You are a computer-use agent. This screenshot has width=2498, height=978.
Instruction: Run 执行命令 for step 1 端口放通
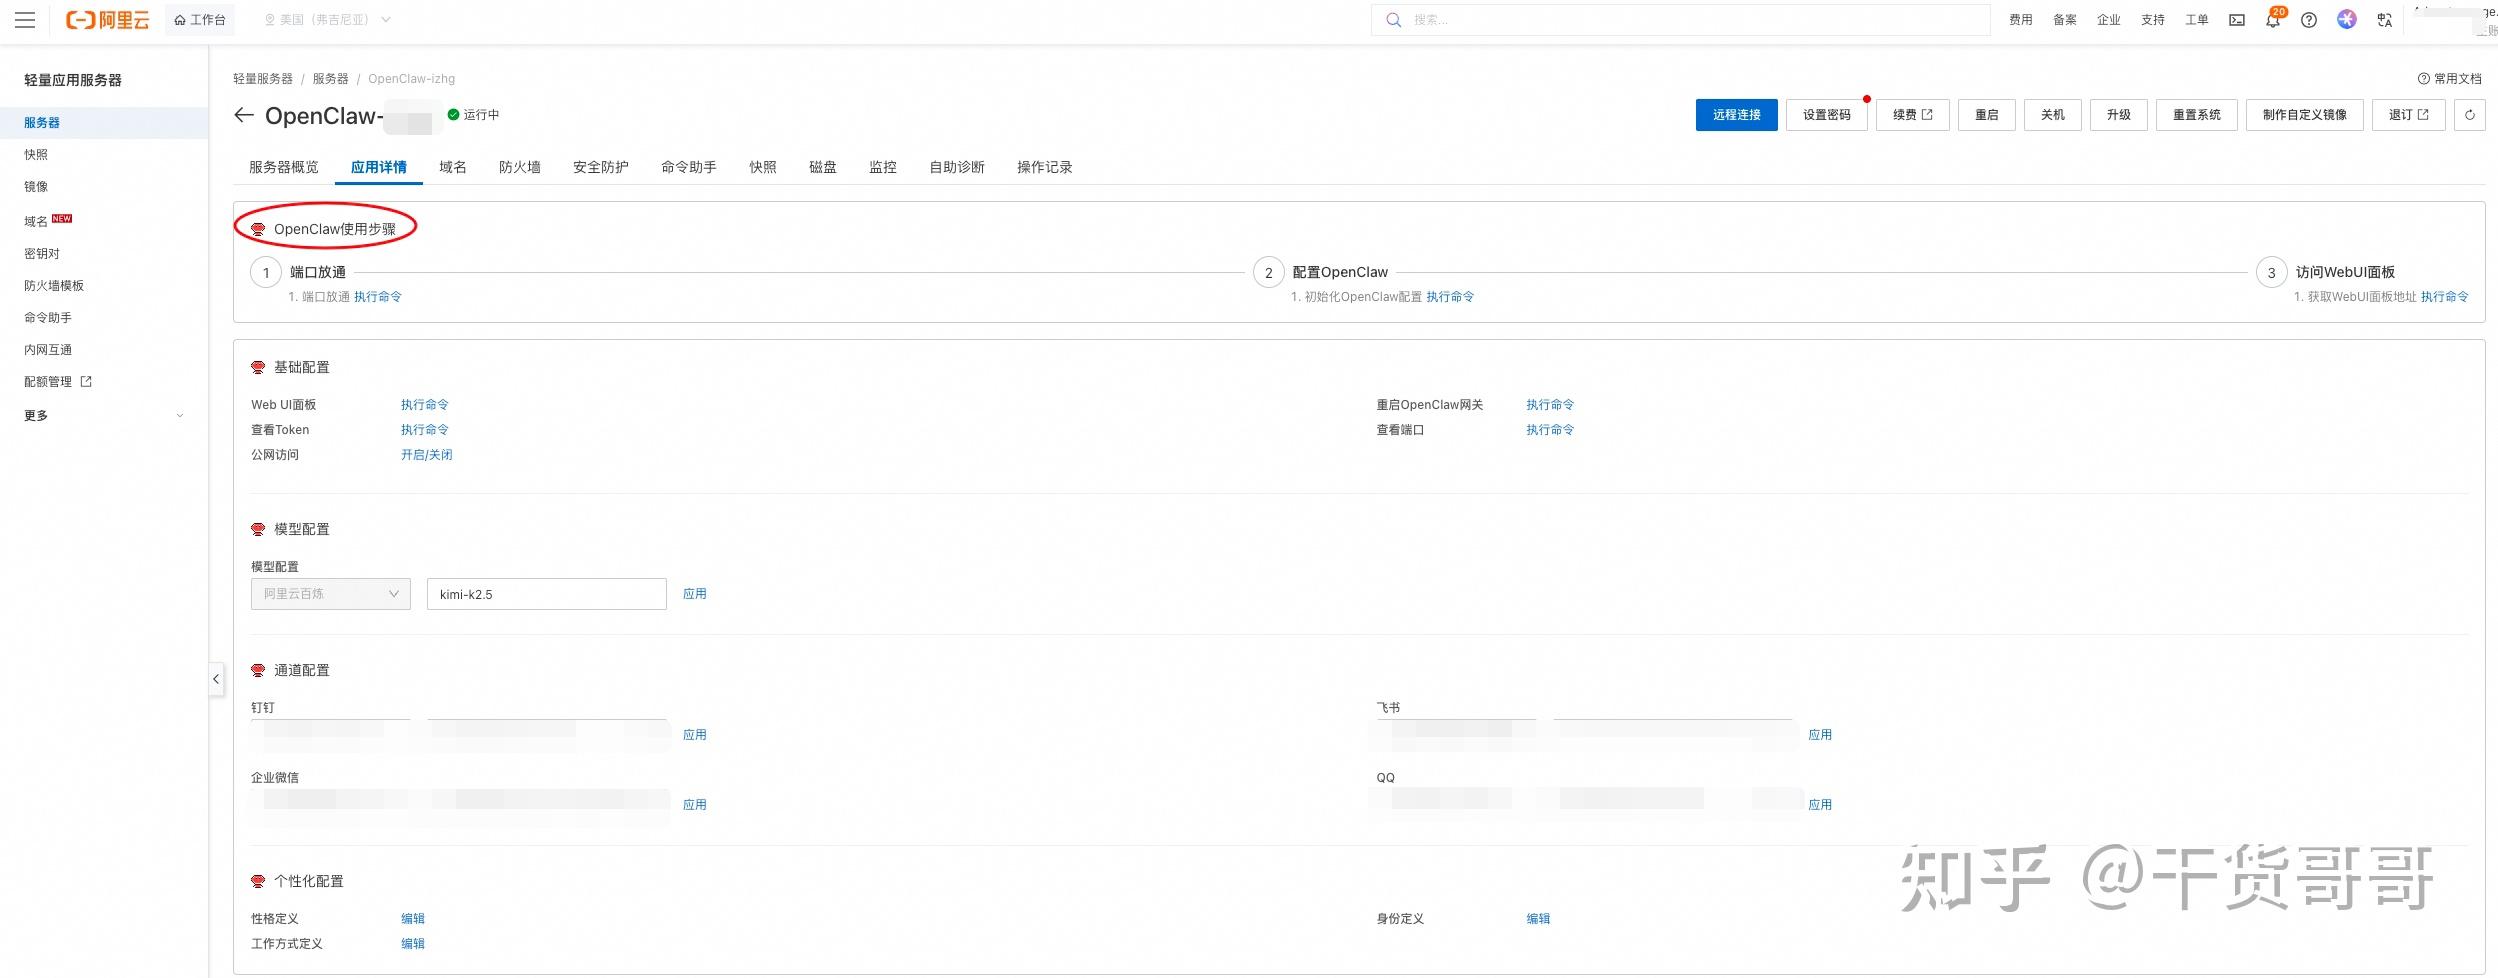tap(378, 297)
